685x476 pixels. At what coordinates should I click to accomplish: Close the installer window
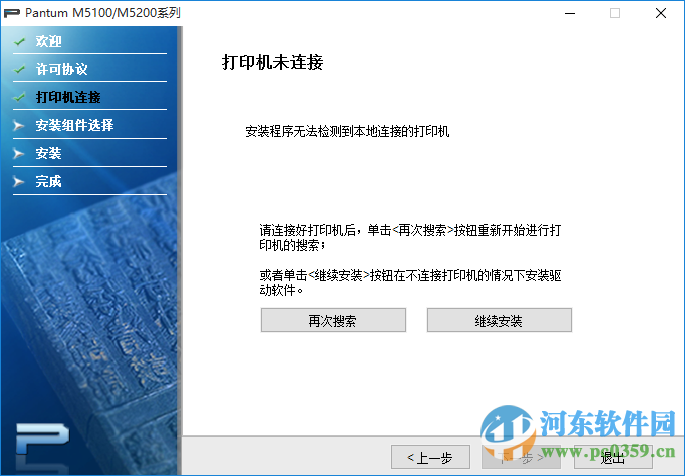(661, 13)
